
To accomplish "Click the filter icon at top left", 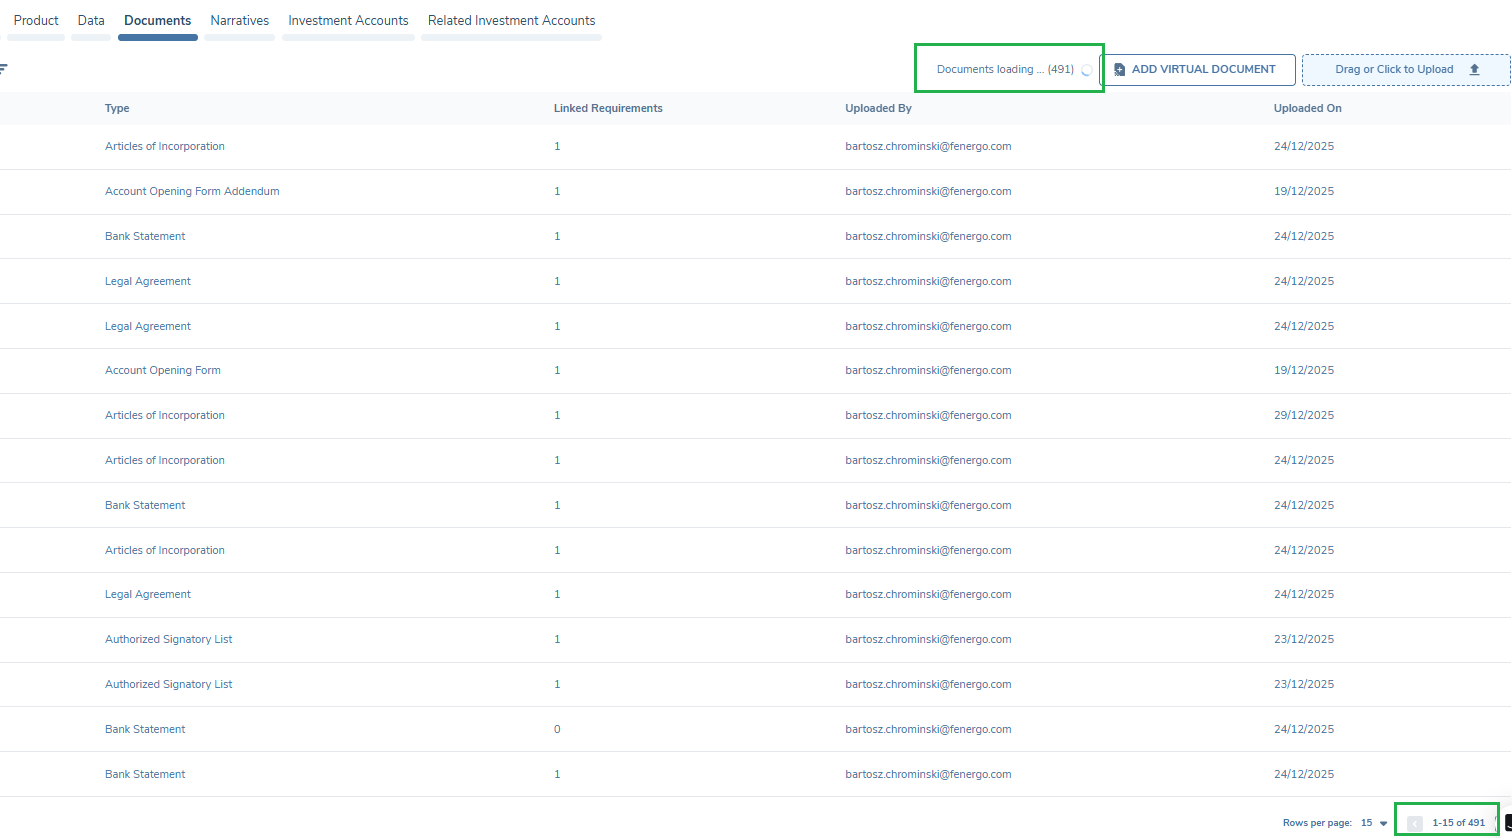I will [3, 69].
